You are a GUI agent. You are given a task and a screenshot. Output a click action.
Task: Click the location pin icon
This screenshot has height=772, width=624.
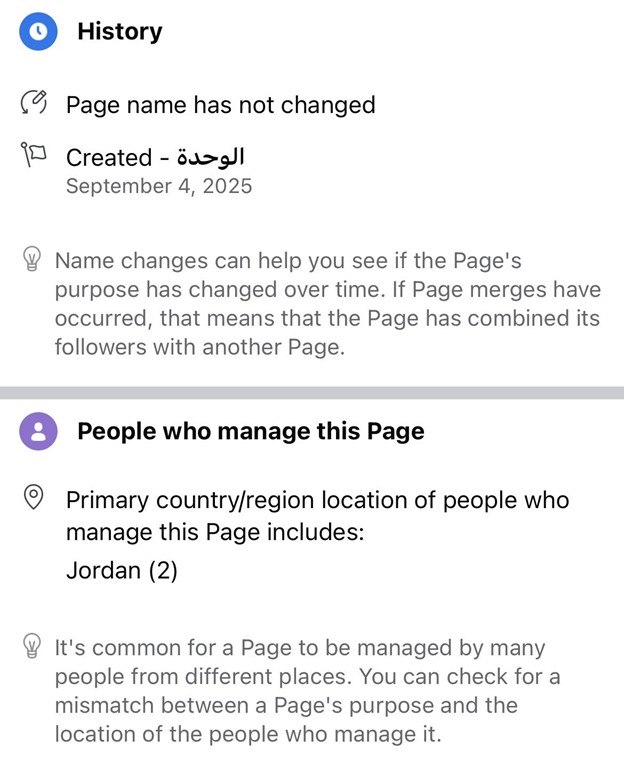click(34, 498)
